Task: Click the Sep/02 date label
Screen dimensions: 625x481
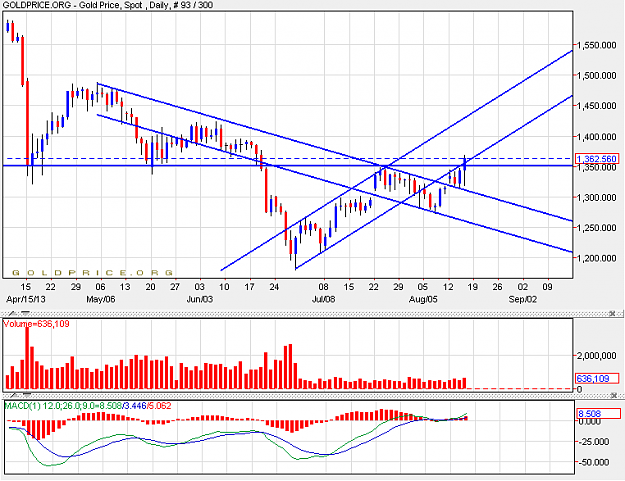Action: pyautogui.click(x=523, y=299)
